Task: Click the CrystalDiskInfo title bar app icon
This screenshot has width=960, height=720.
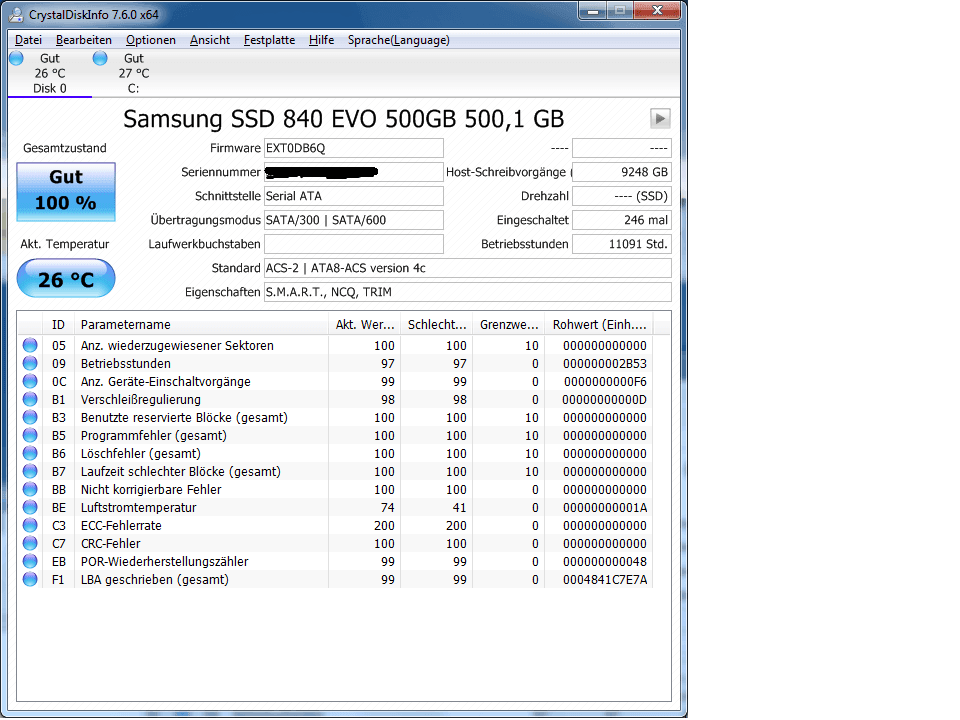Action: click(x=16, y=14)
